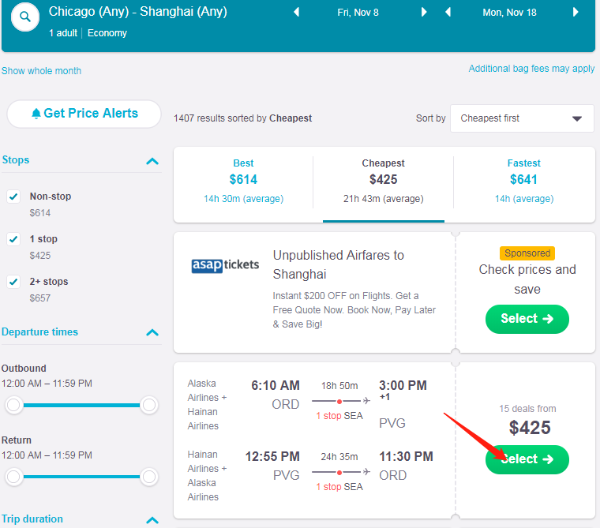
Task: Open the search magnifier icon
Action: (x=25, y=17)
